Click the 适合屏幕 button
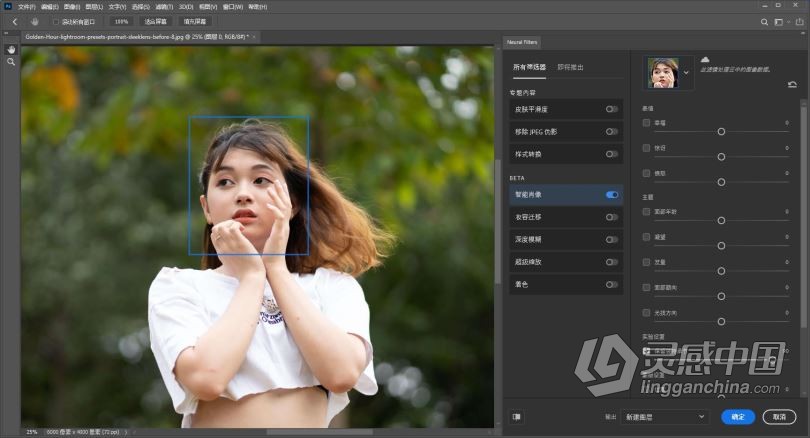This screenshot has width=810, height=438. [155, 22]
